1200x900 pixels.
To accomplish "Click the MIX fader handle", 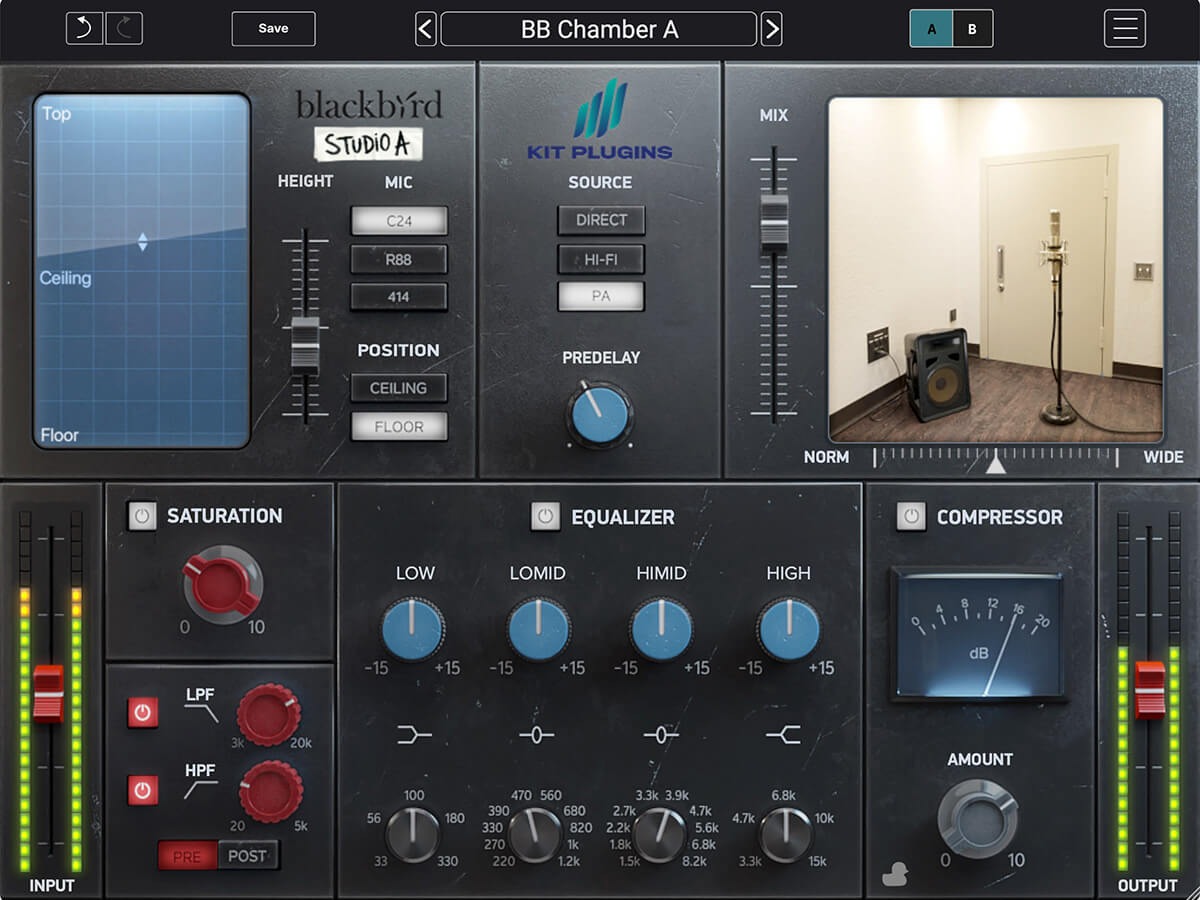I will pos(774,220).
